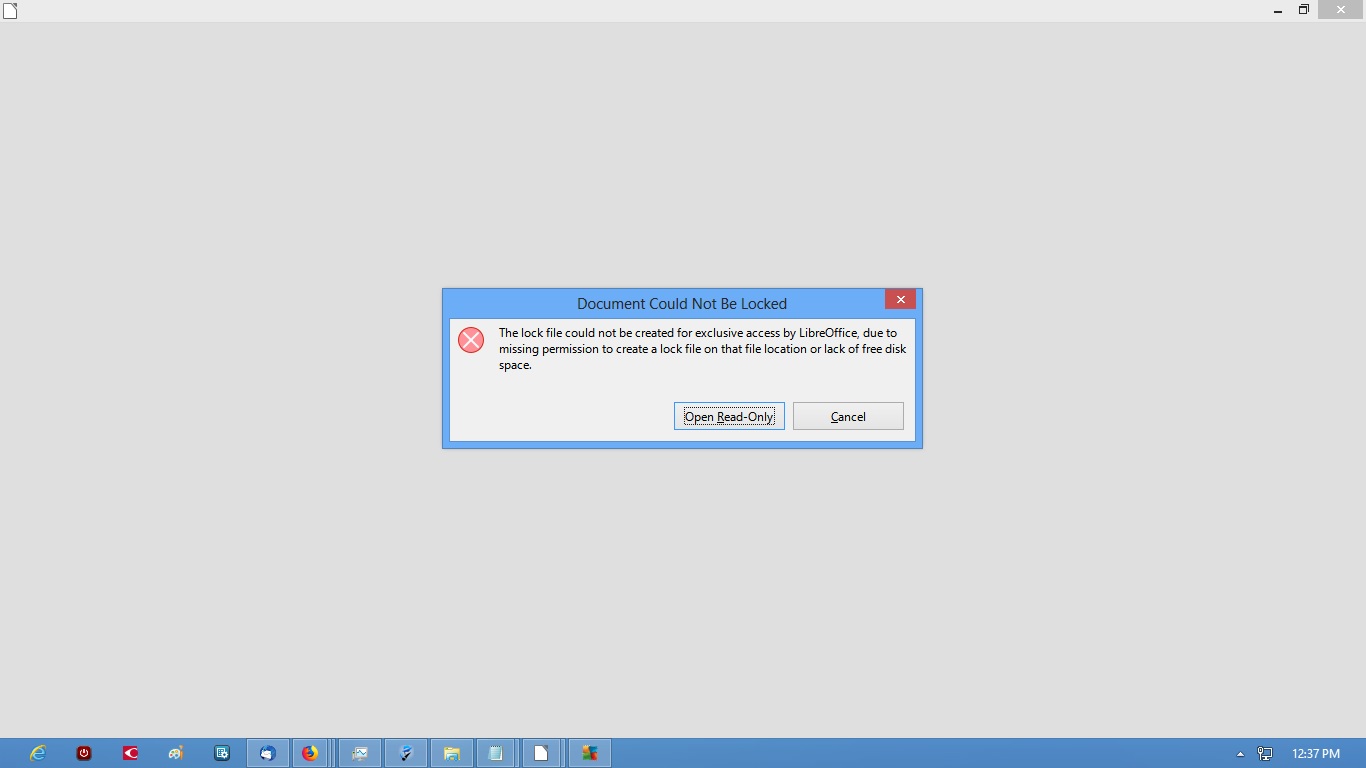
Task: Open the monitor chart taskbar application
Action: (x=360, y=753)
